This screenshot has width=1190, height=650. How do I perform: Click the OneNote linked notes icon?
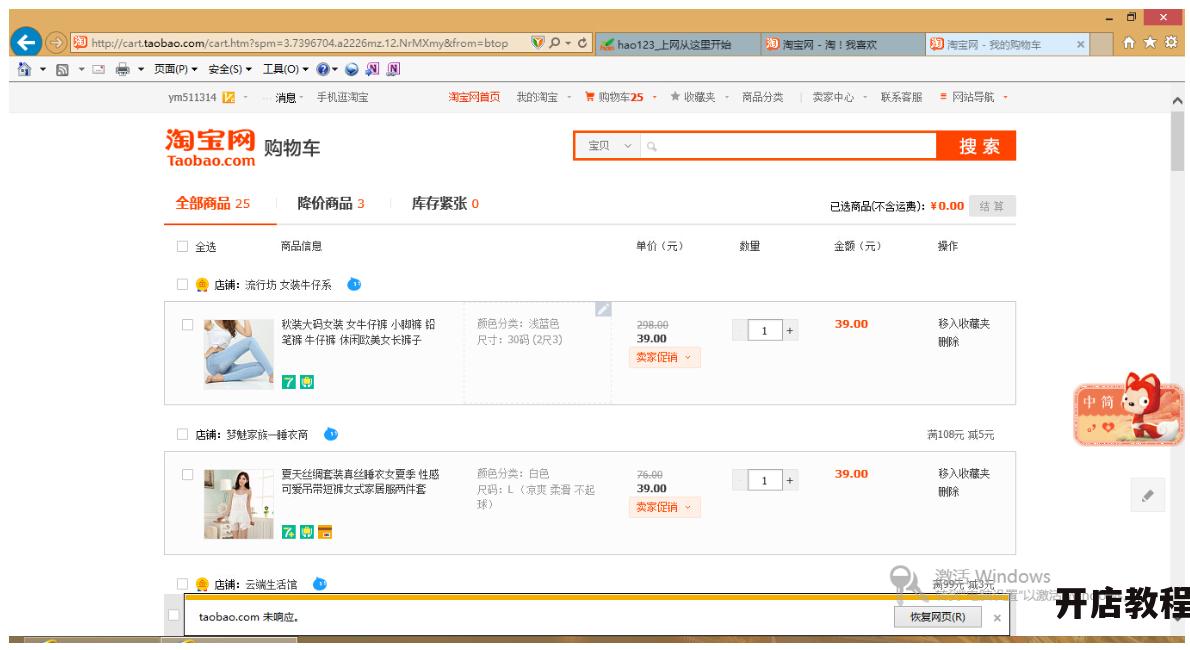click(393, 69)
